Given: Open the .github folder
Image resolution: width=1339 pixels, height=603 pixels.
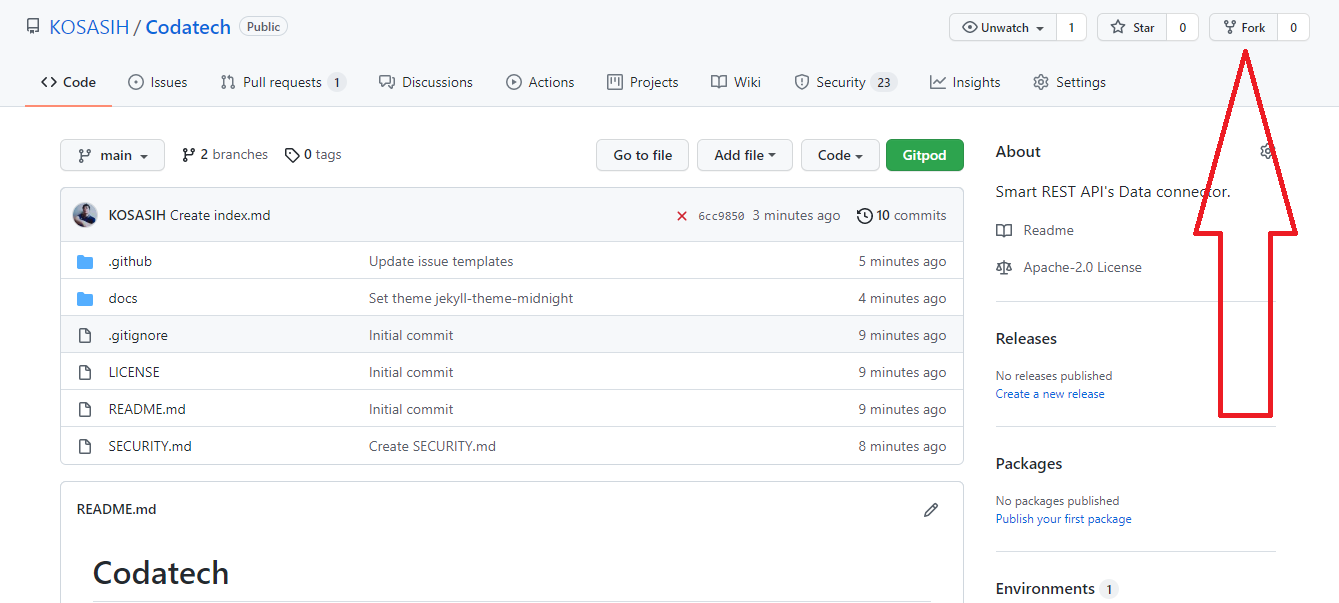Looking at the screenshot, I should point(130,261).
